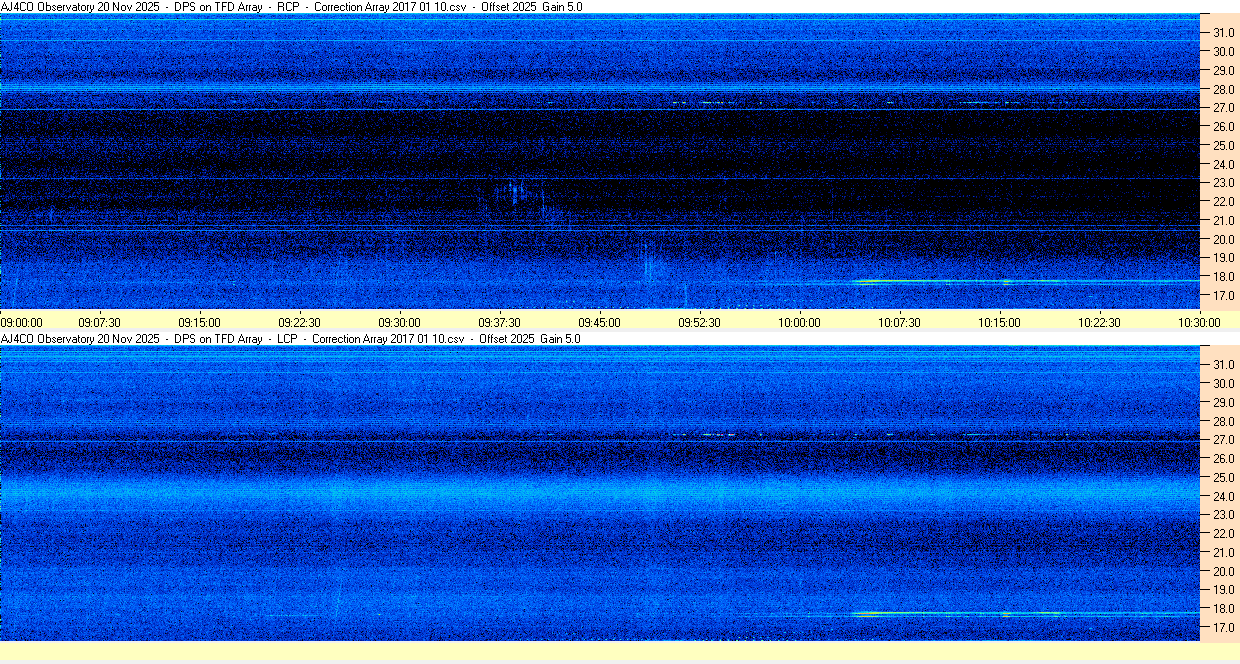This screenshot has width=1240, height=664.
Task: Pick the 10:22:30 time label
Action: pyautogui.click(x=1100, y=322)
